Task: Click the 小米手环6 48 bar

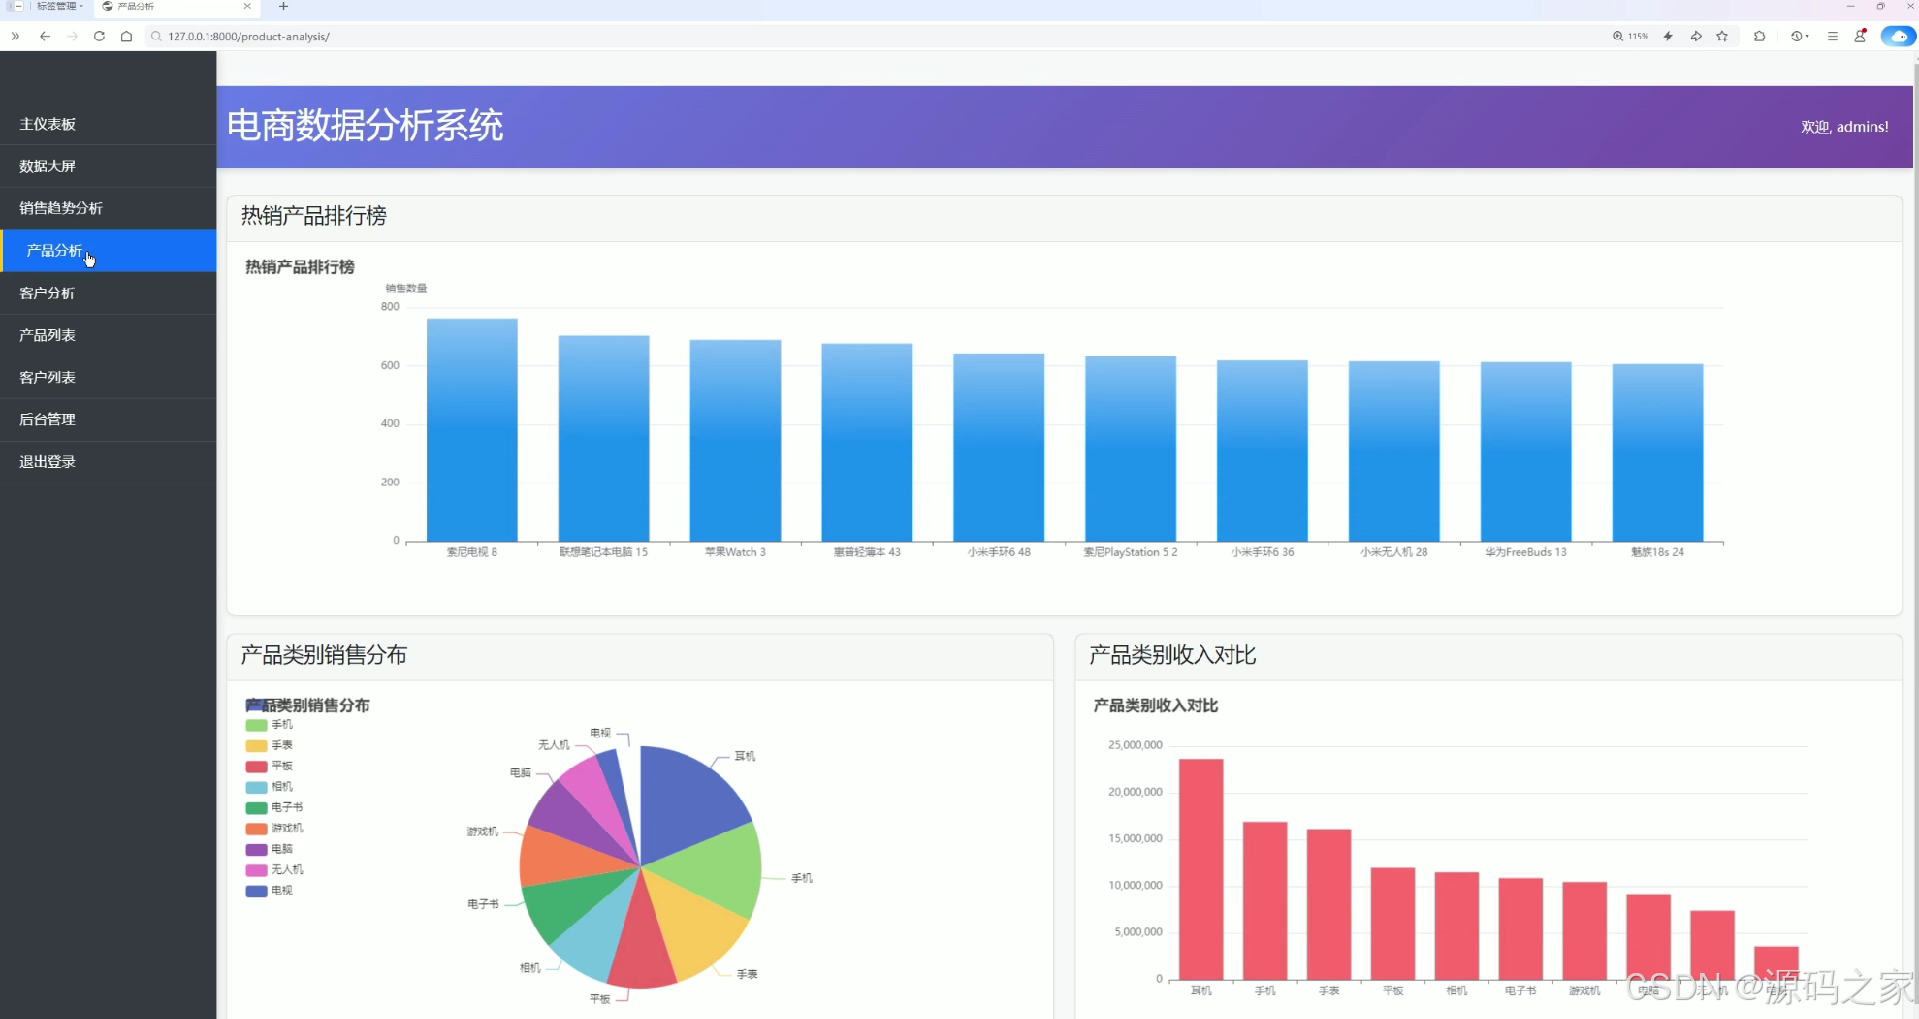Action: (998, 448)
